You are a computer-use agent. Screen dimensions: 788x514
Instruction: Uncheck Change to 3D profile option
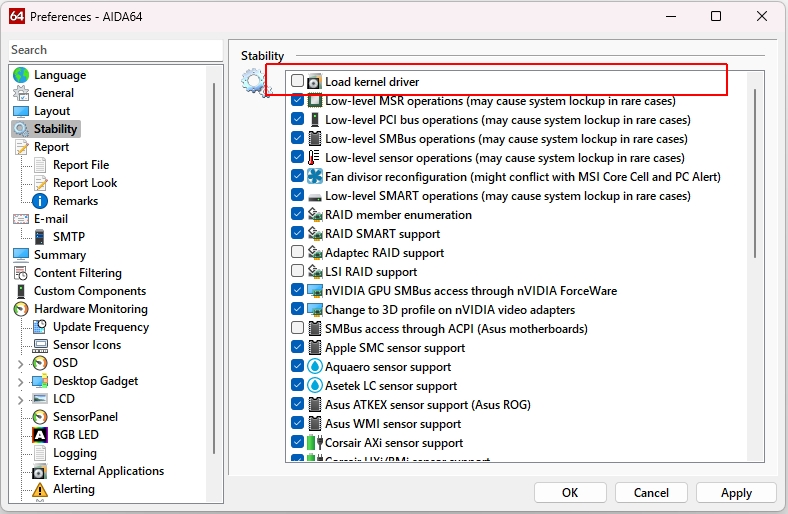pyautogui.click(x=298, y=309)
